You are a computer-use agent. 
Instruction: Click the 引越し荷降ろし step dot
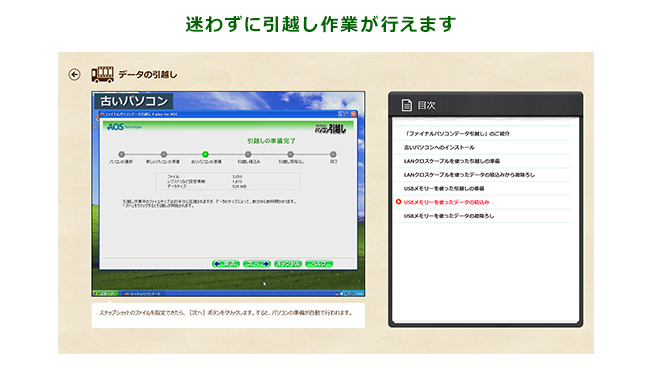[290, 154]
